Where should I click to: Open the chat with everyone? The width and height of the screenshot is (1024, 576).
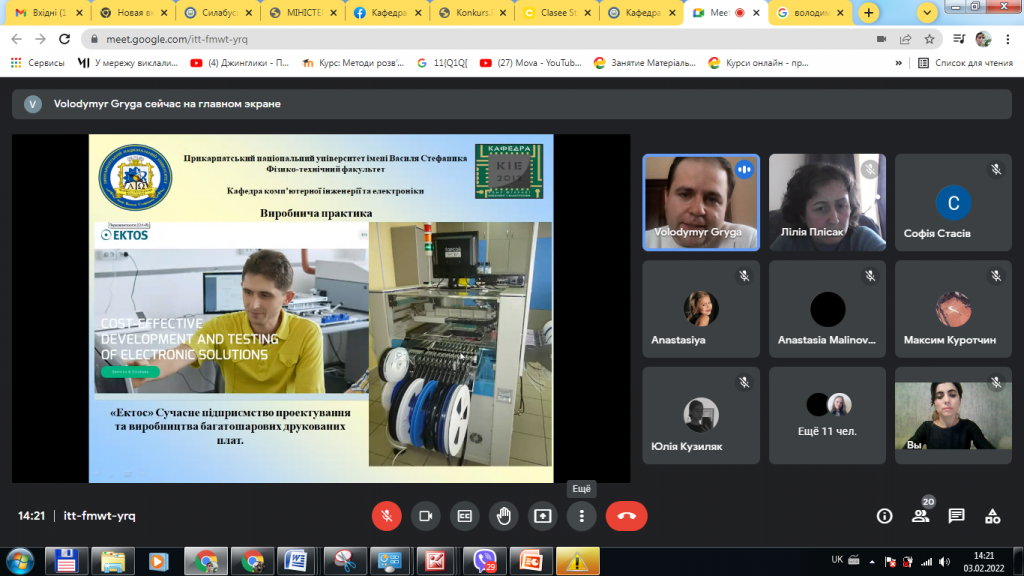click(x=957, y=516)
